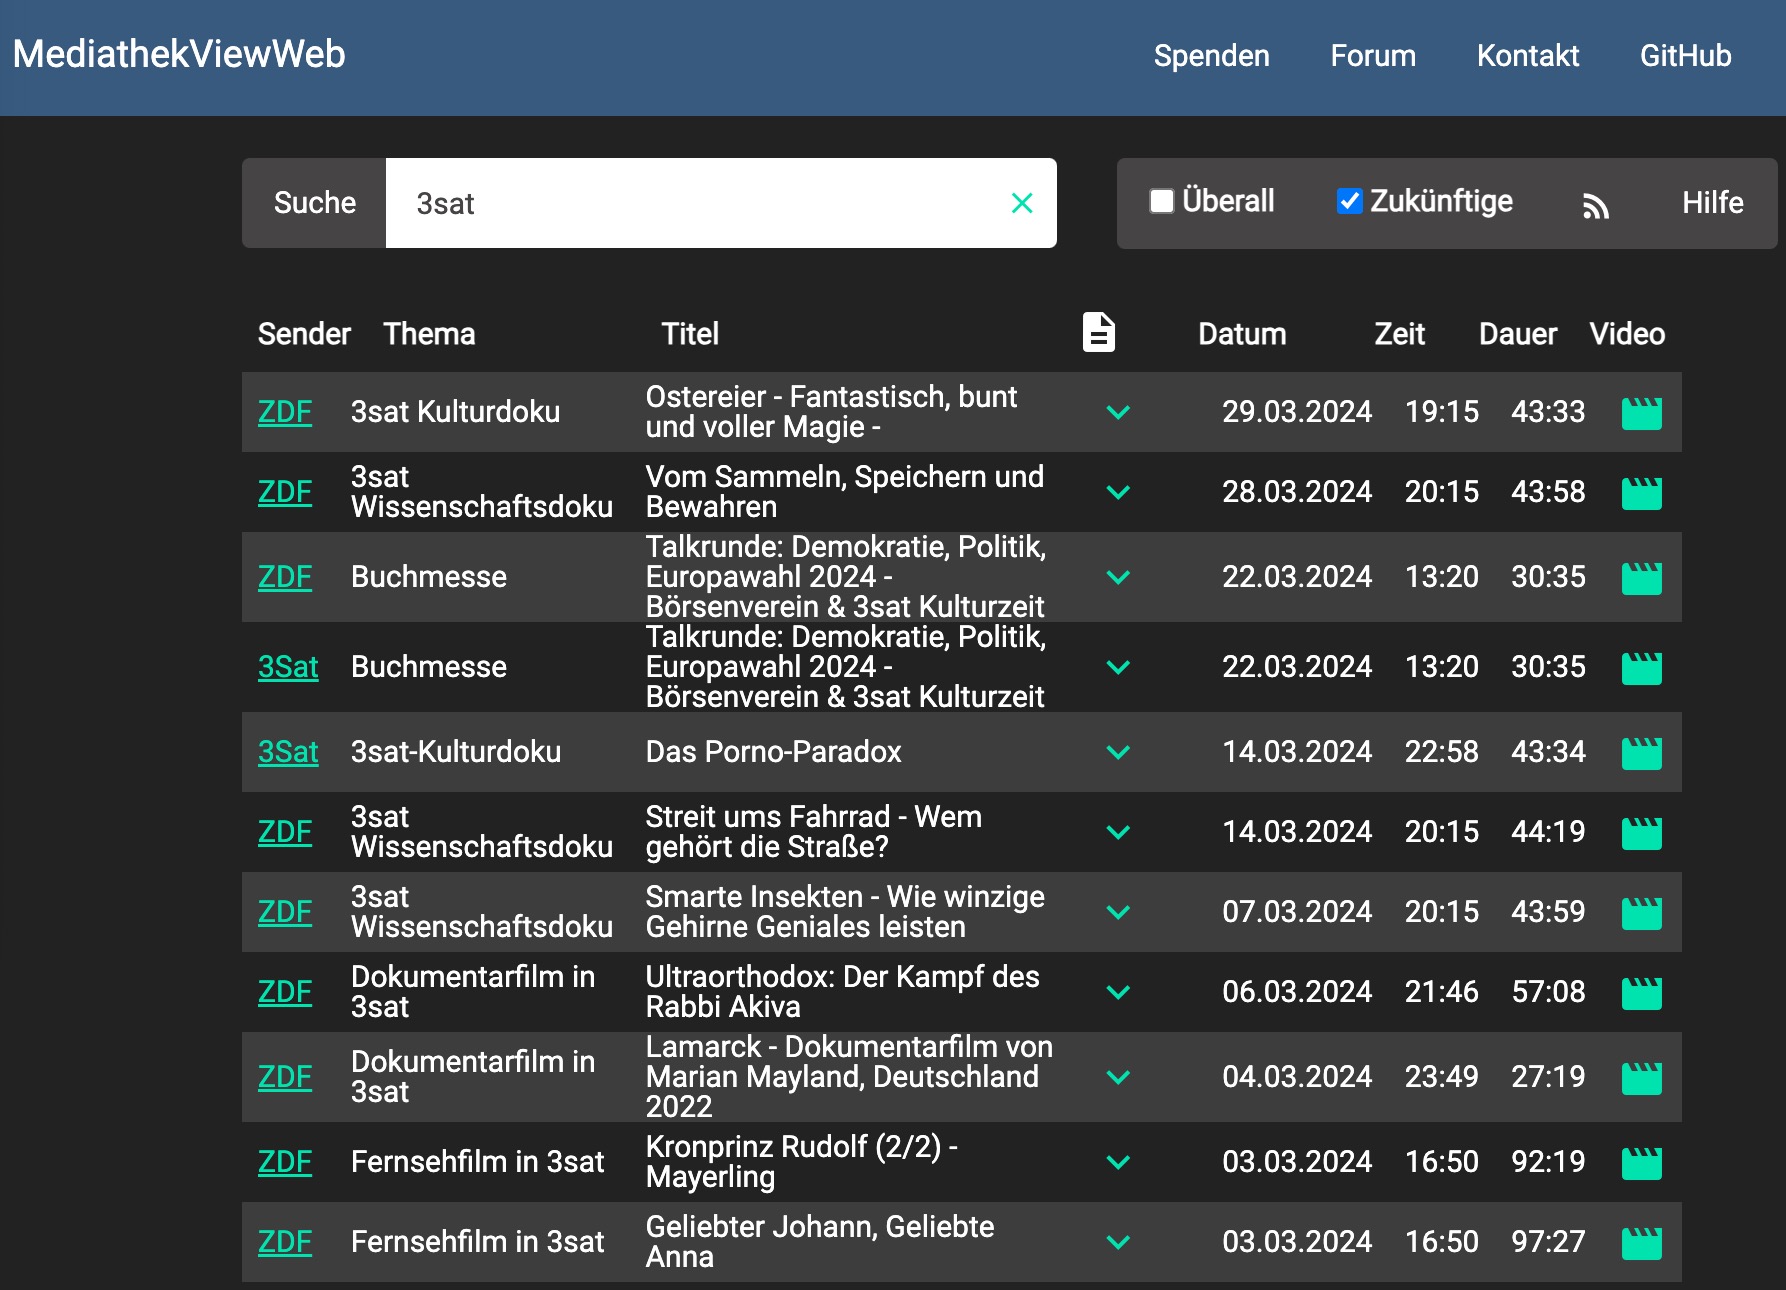Screen dimensions: 1786x1290
Task: Click the Zeit column header
Action: [1399, 334]
